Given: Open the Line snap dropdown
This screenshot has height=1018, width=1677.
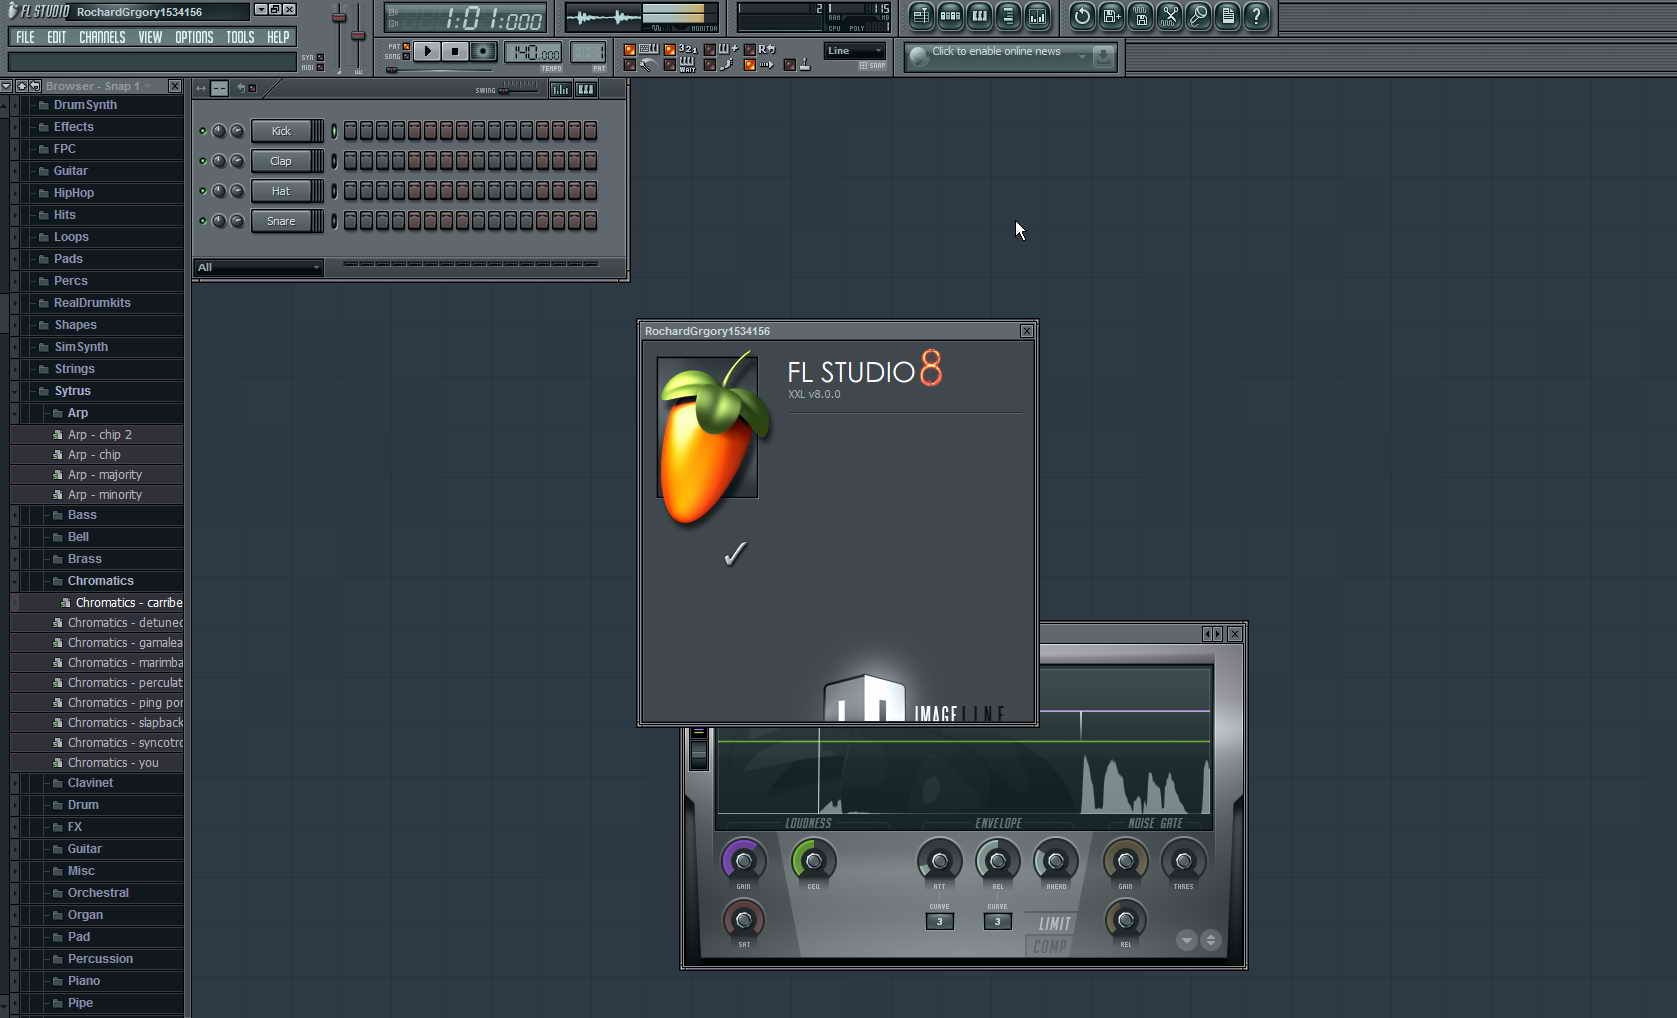Looking at the screenshot, I should pyautogui.click(x=855, y=51).
